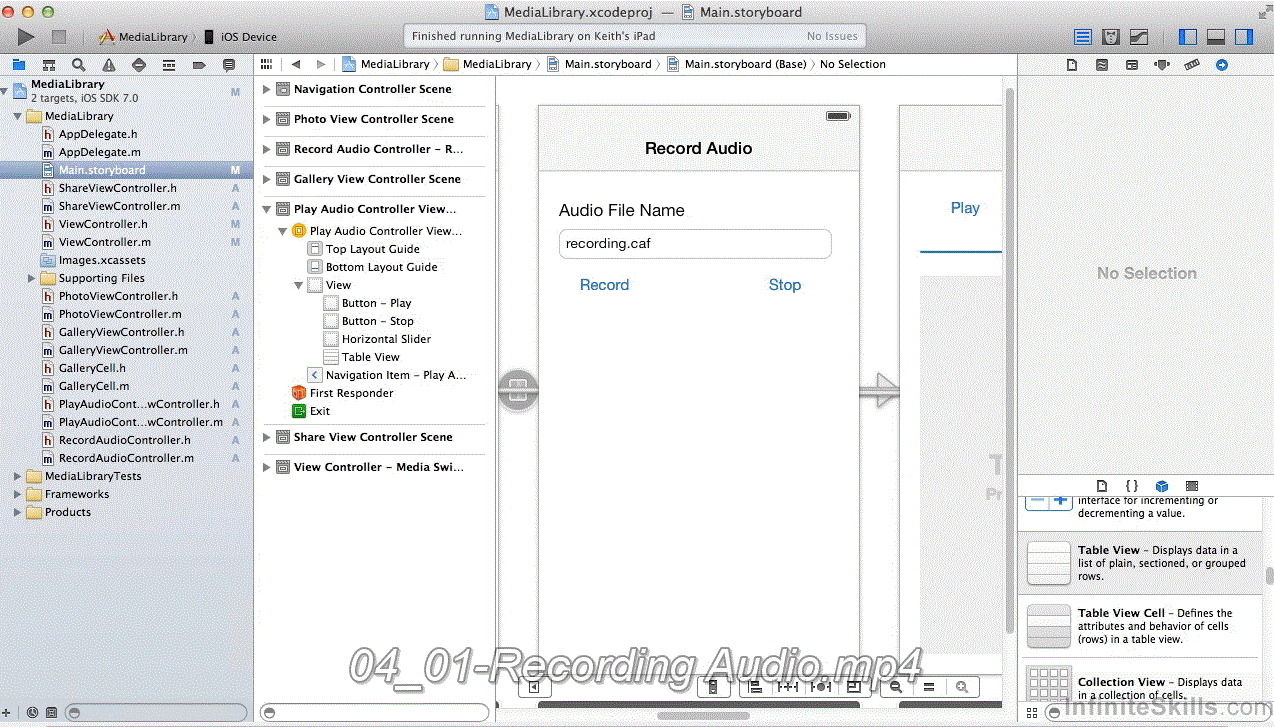The width and height of the screenshot is (1274, 727).
Task: Switch to the Assistant editor
Action: 1111,37
